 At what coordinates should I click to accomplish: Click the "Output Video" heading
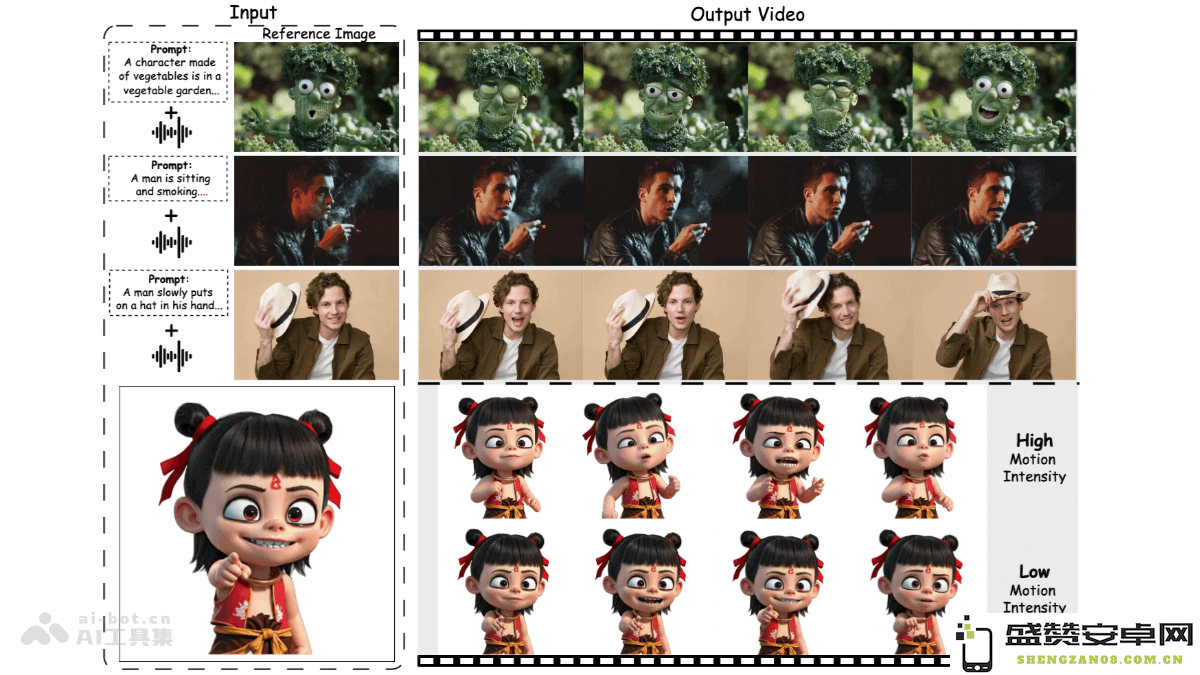point(747,14)
